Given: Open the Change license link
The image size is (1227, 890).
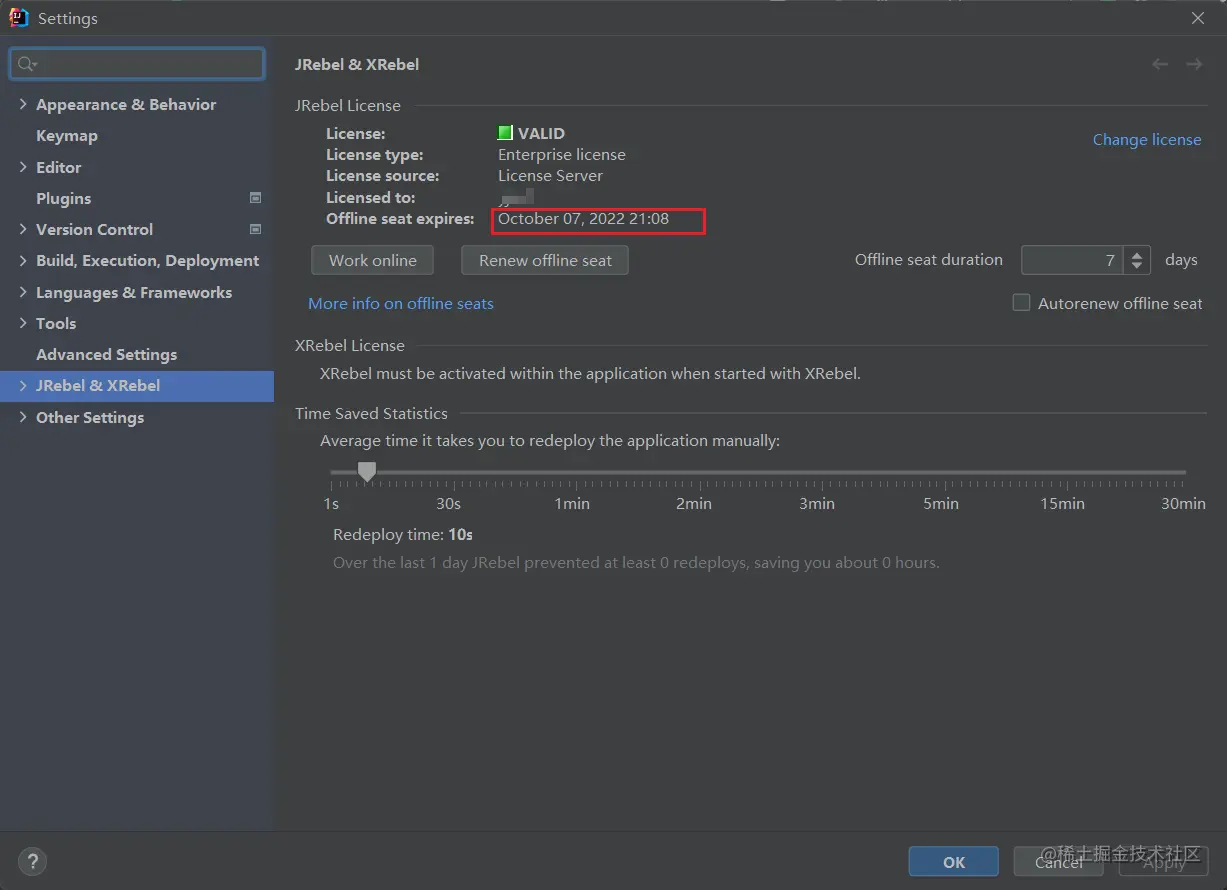Looking at the screenshot, I should coord(1147,139).
